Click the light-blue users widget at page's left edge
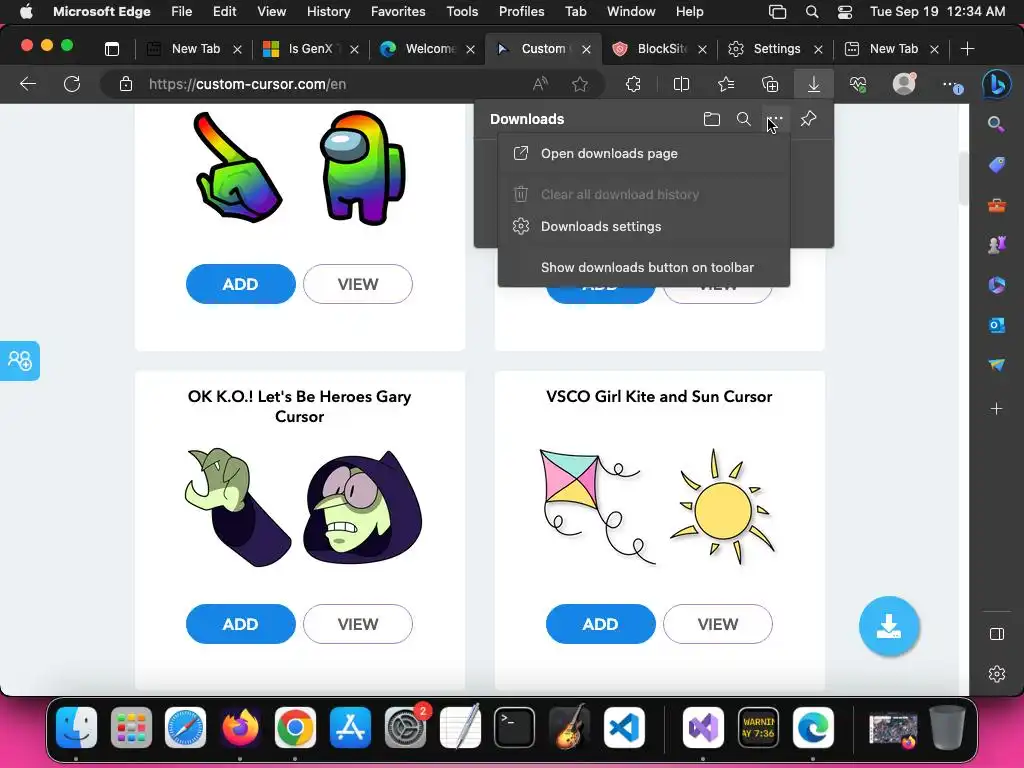 pyautogui.click(x=20, y=360)
